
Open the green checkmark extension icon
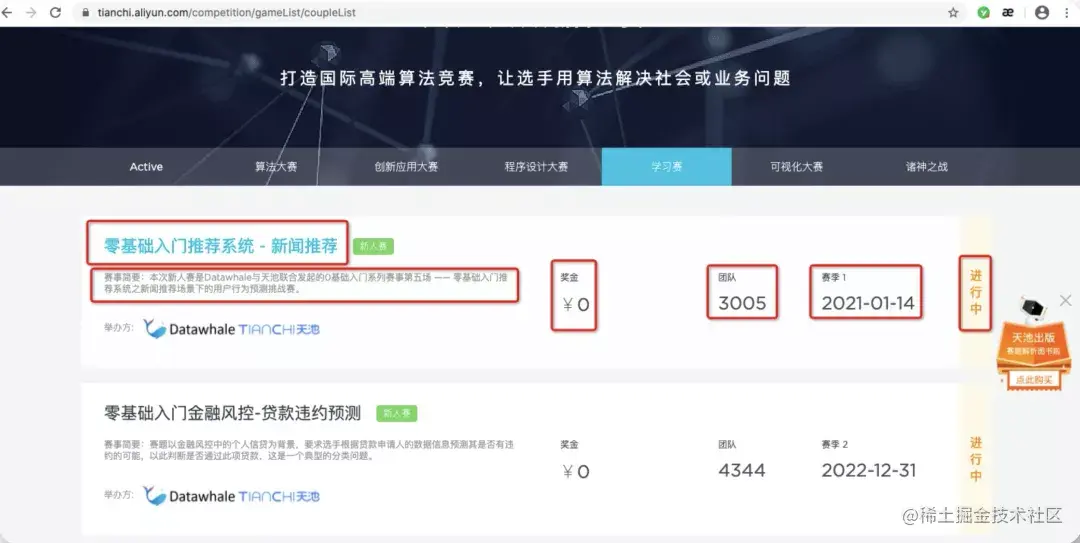[984, 12]
